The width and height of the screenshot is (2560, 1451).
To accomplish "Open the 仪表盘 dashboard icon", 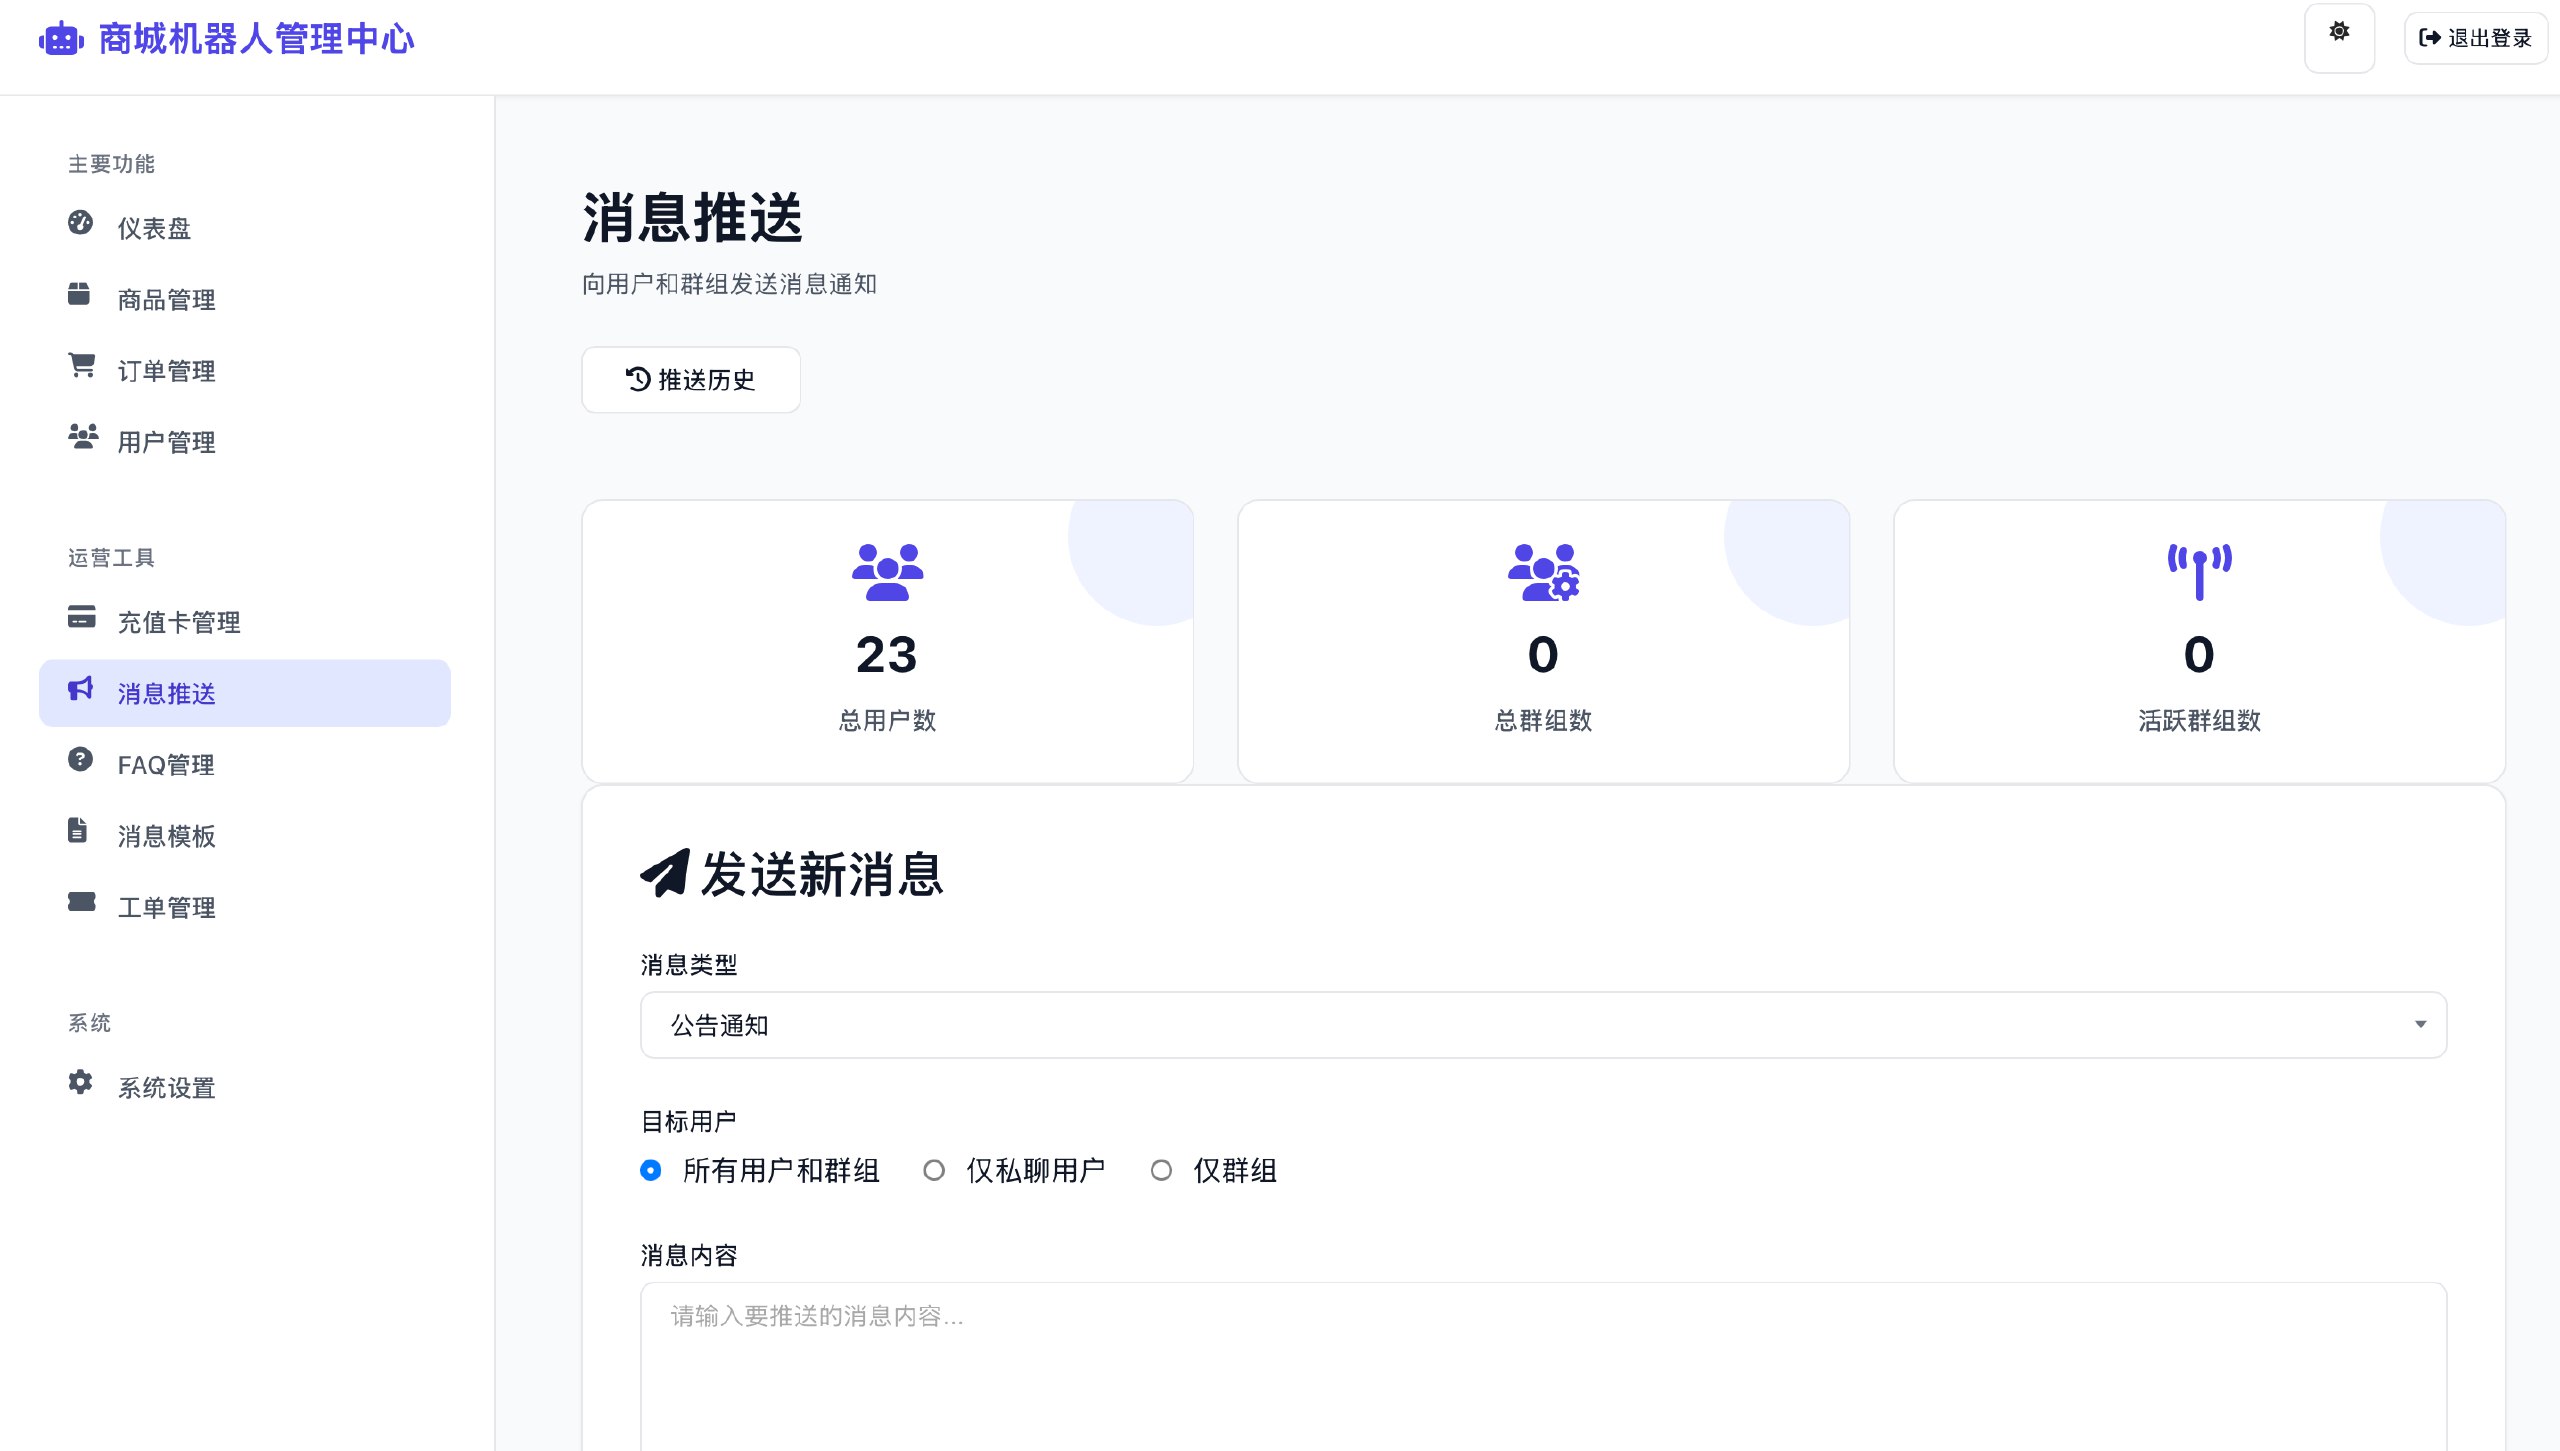I will point(81,226).
